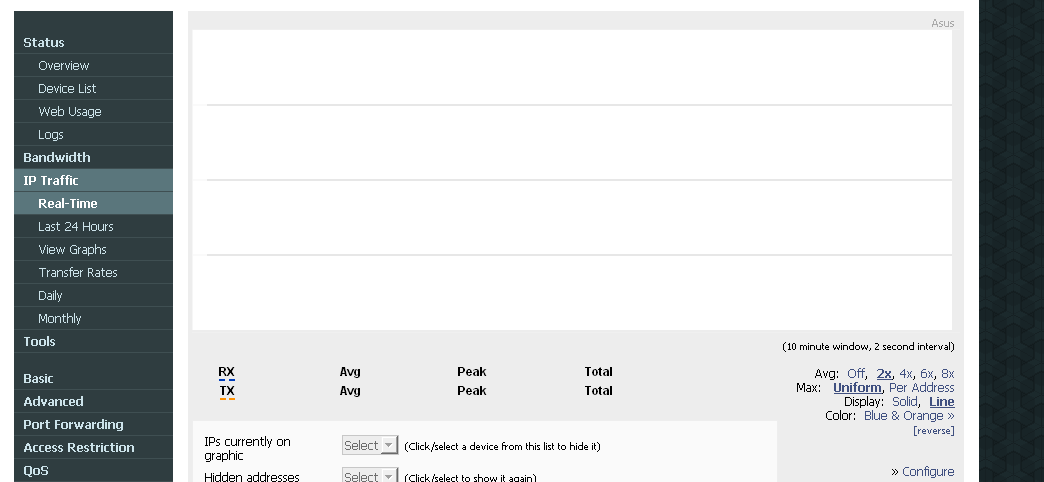This screenshot has width=1044, height=482.
Task: Open the Logs page
Action: coord(51,134)
